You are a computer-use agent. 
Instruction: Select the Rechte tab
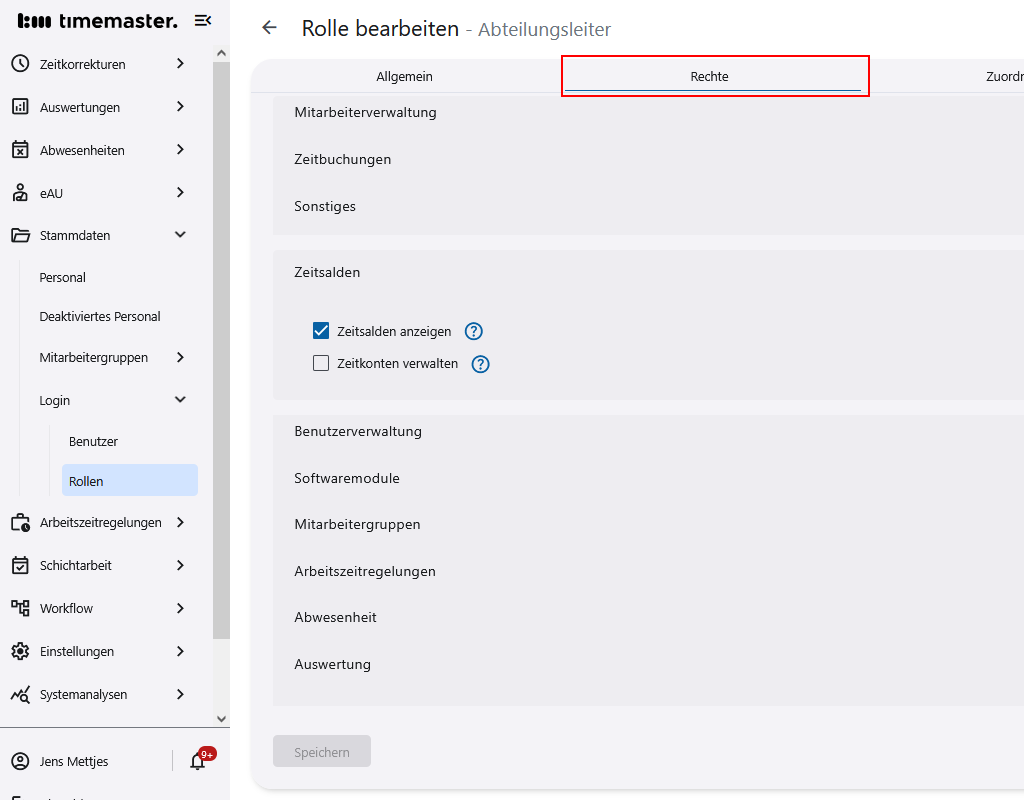point(709,77)
